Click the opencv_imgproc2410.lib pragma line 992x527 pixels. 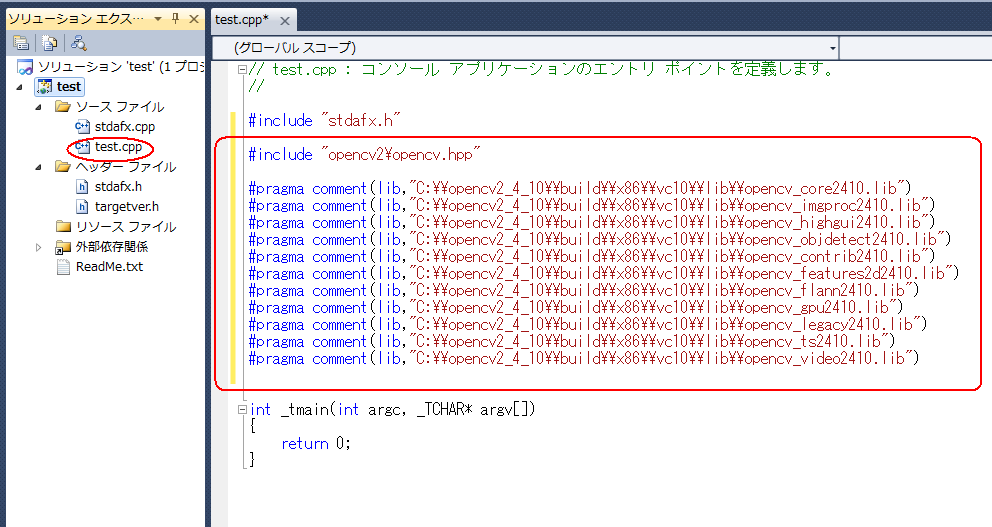pyautogui.click(x=592, y=206)
